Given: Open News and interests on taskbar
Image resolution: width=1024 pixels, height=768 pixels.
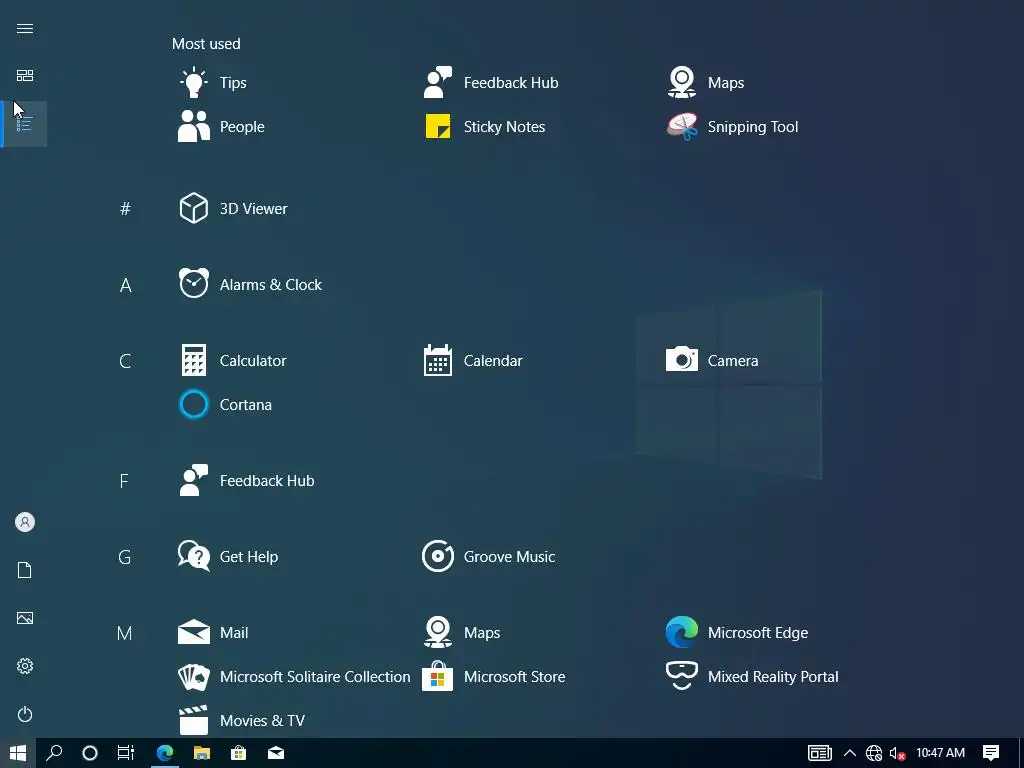Looking at the screenshot, I should pos(820,753).
